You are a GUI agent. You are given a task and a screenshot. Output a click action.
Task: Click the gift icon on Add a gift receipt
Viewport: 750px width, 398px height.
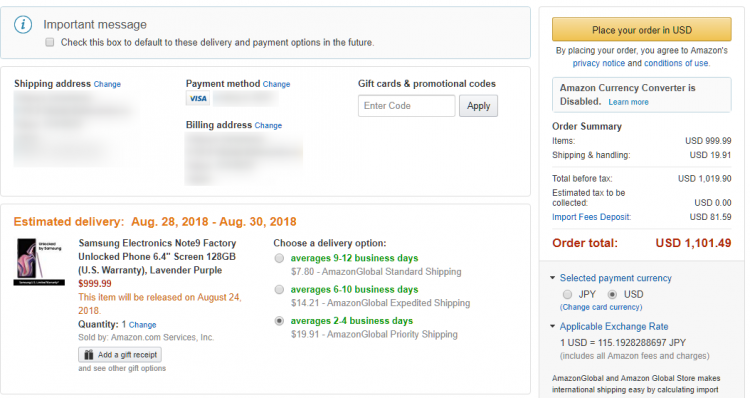point(88,354)
